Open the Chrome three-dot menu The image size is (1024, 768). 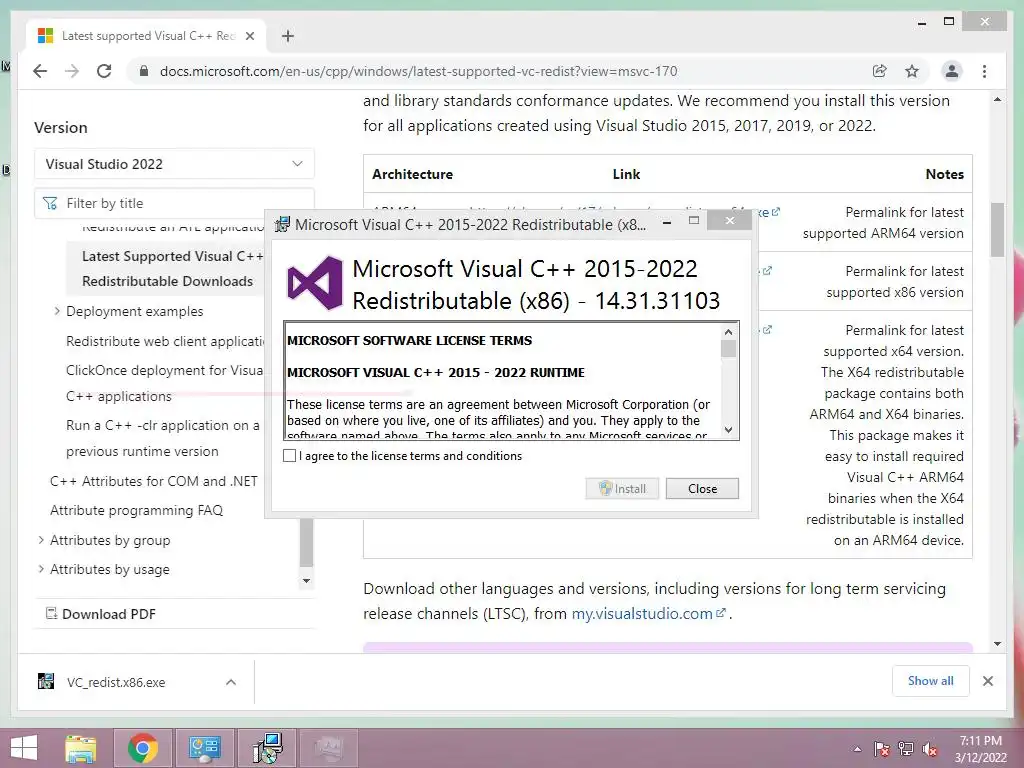click(984, 71)
